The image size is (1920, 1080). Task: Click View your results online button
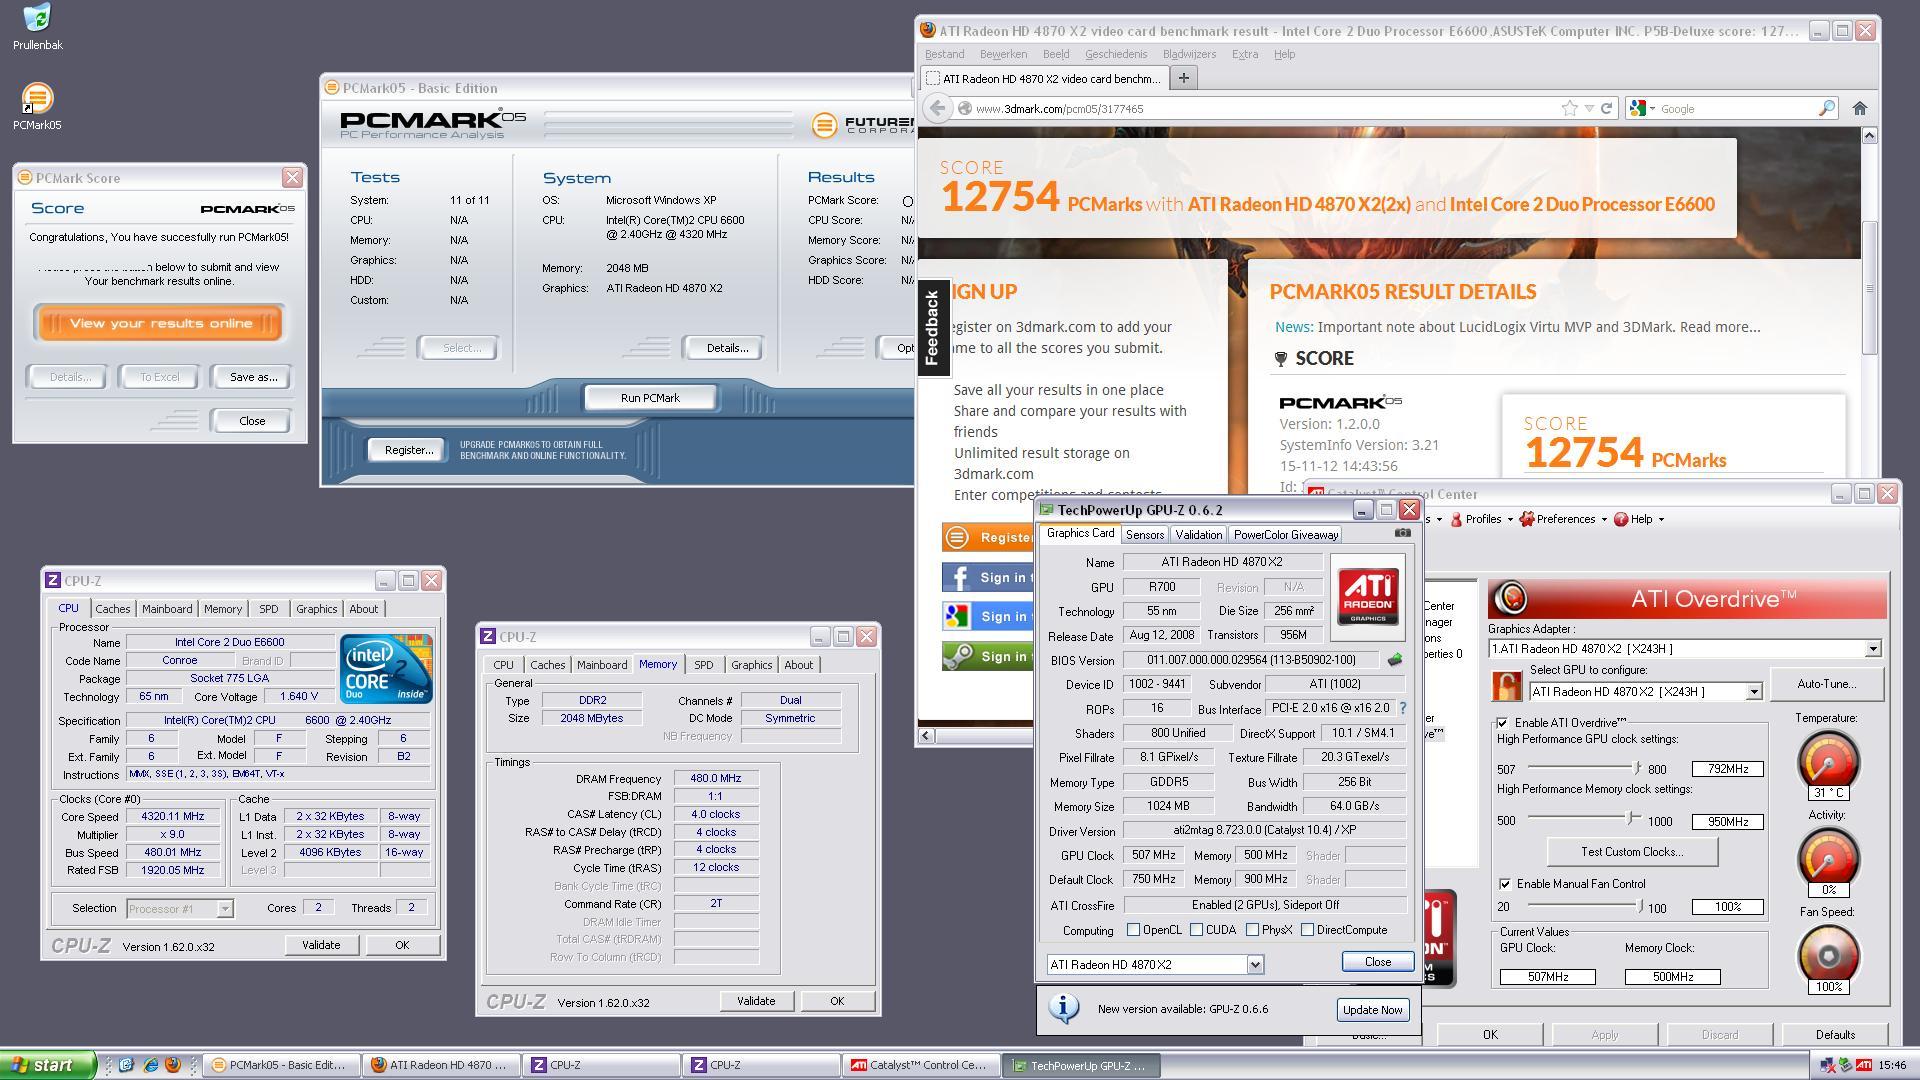[160, 323]
